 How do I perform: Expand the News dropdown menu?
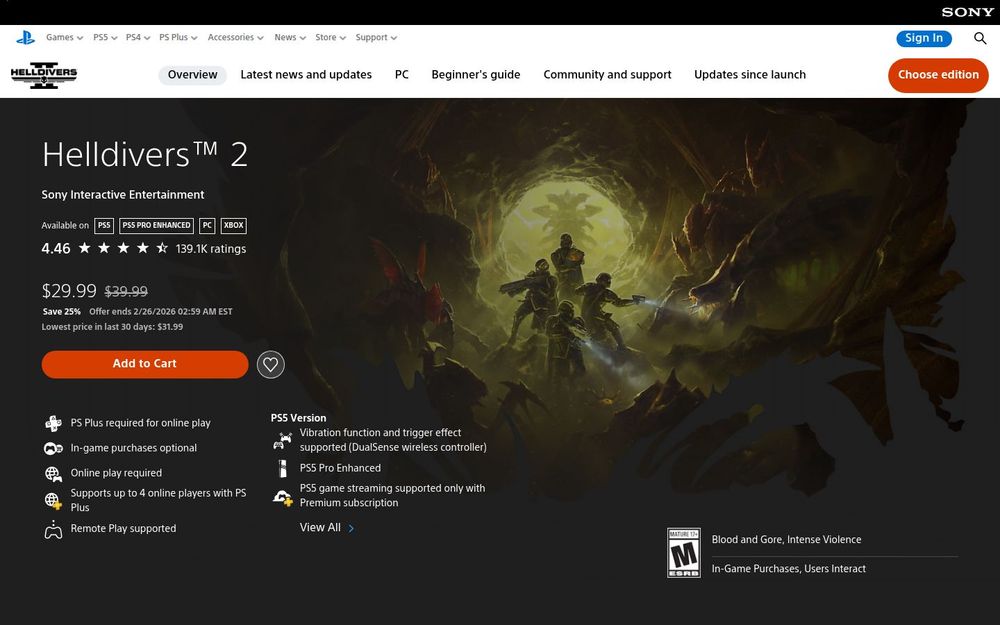point(290,38)
